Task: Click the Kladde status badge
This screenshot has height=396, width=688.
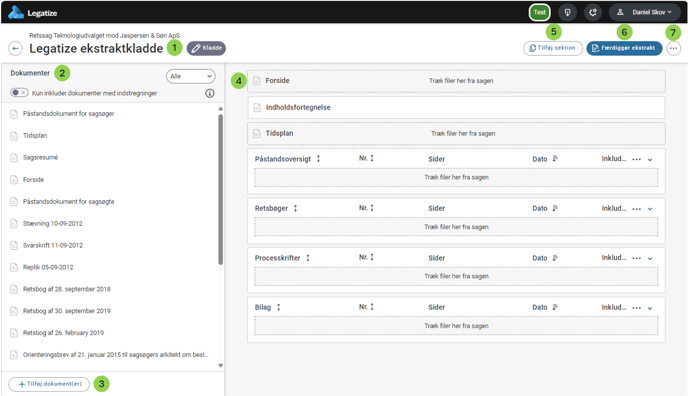Action: (x=206, y=48)
